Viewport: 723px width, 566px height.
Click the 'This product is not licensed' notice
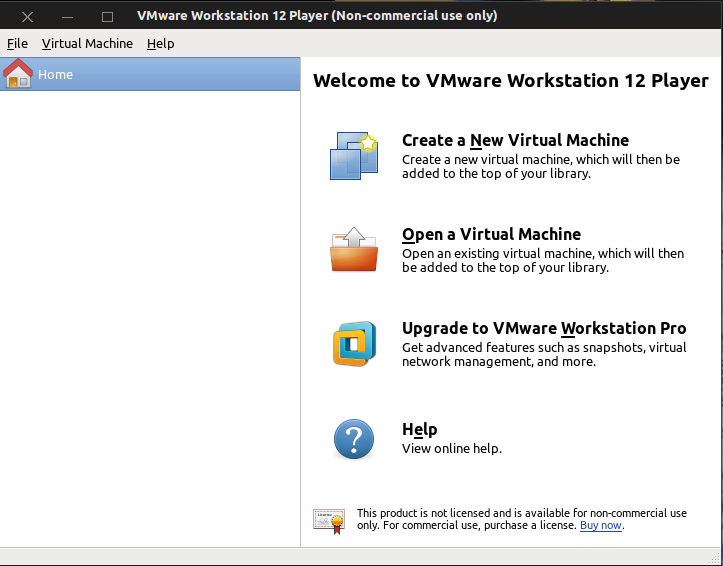click(522, 519)
